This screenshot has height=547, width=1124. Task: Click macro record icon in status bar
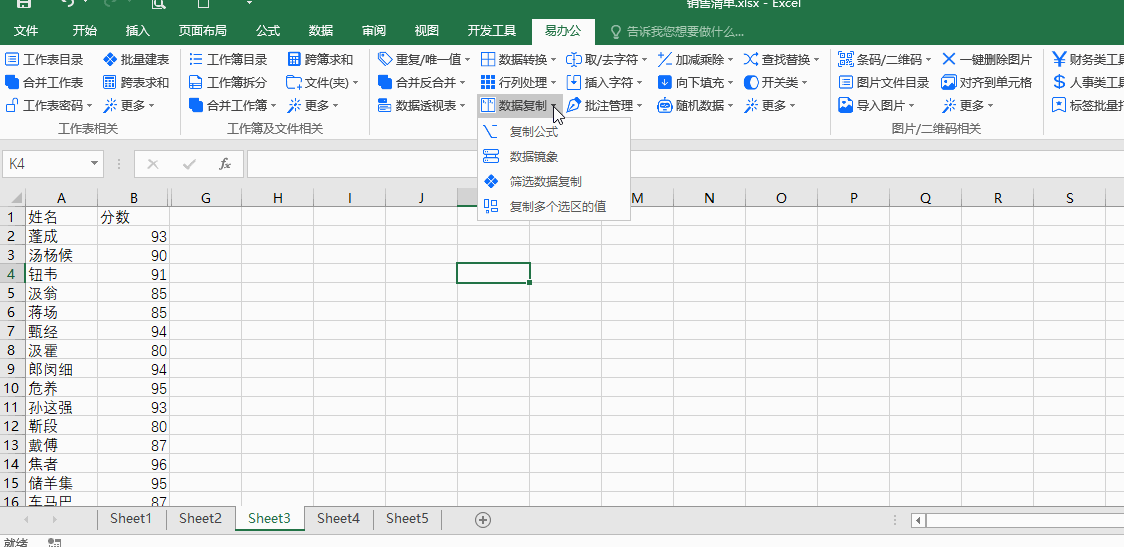(x=54, y=543)
